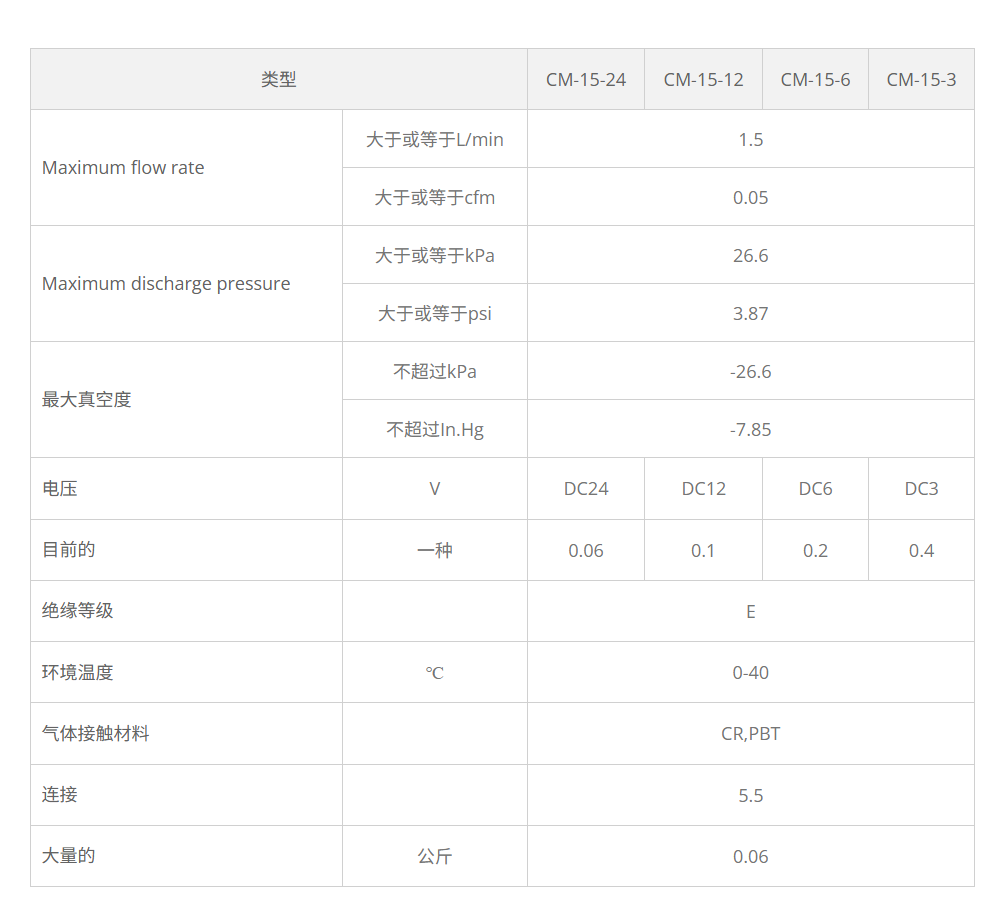The image size is (1008, 897).
Task: Select the 0.06 公斤 mass value
Action: click(751, 856)
